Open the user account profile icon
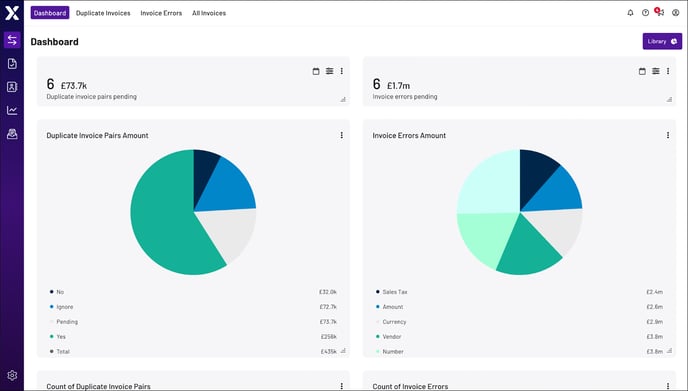This screenshot has height=391, width=688. [x=676, y=13]
